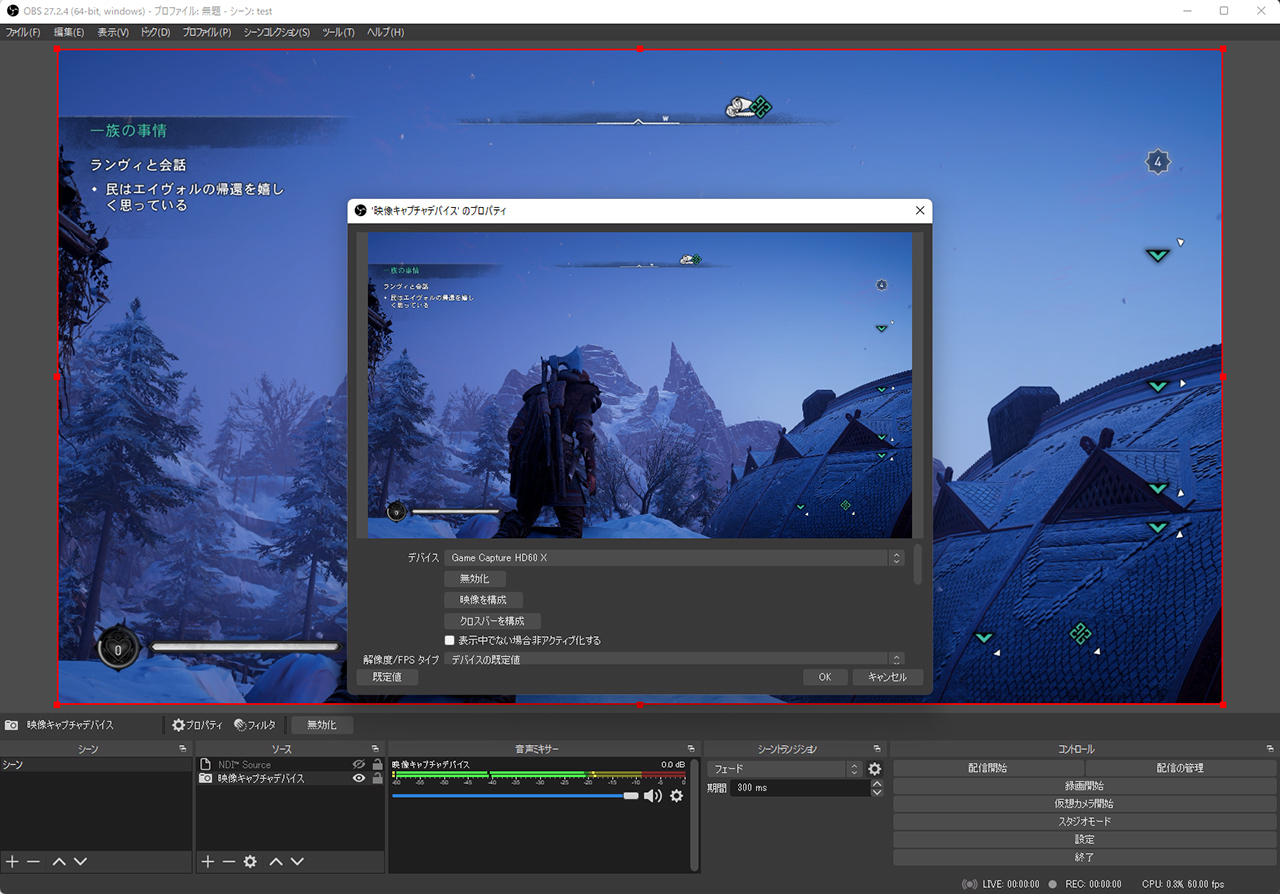This screenshot has height=894, width=1280.
Task: Add a new scene with plus icon
Action: pos(12,861)
